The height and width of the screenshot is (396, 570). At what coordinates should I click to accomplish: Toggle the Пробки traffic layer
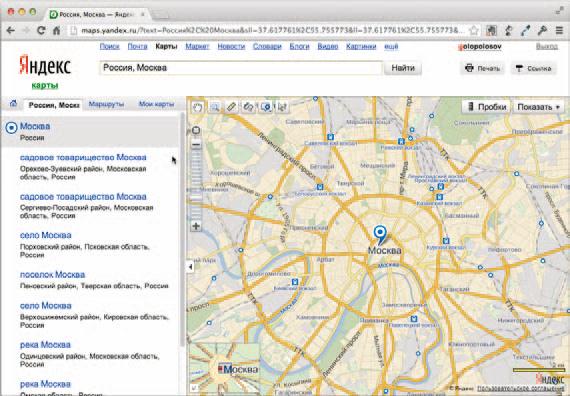[x=486, y=107]
